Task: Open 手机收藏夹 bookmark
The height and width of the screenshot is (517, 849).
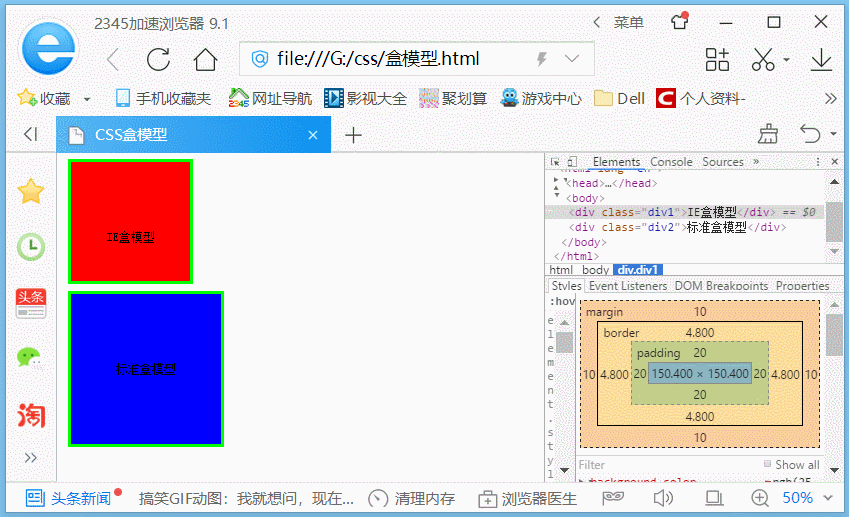Action: pos(163,98)
